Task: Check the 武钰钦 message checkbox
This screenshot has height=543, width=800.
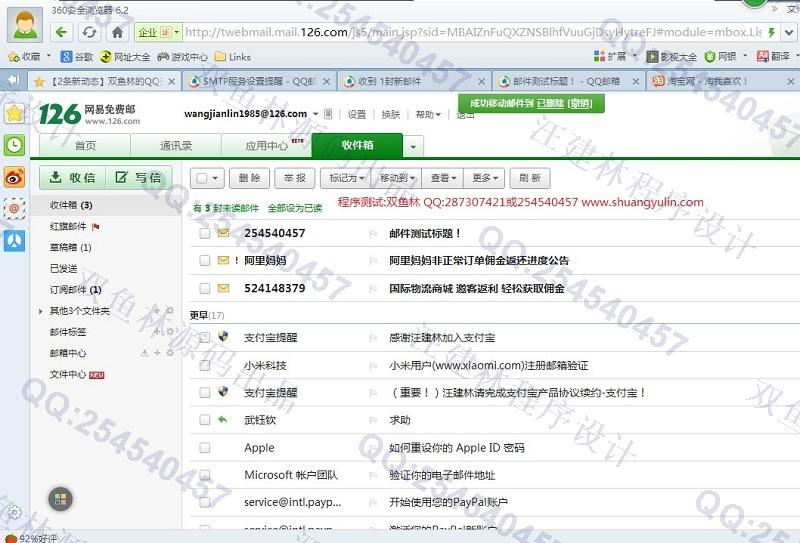Action: click(205, 419)
